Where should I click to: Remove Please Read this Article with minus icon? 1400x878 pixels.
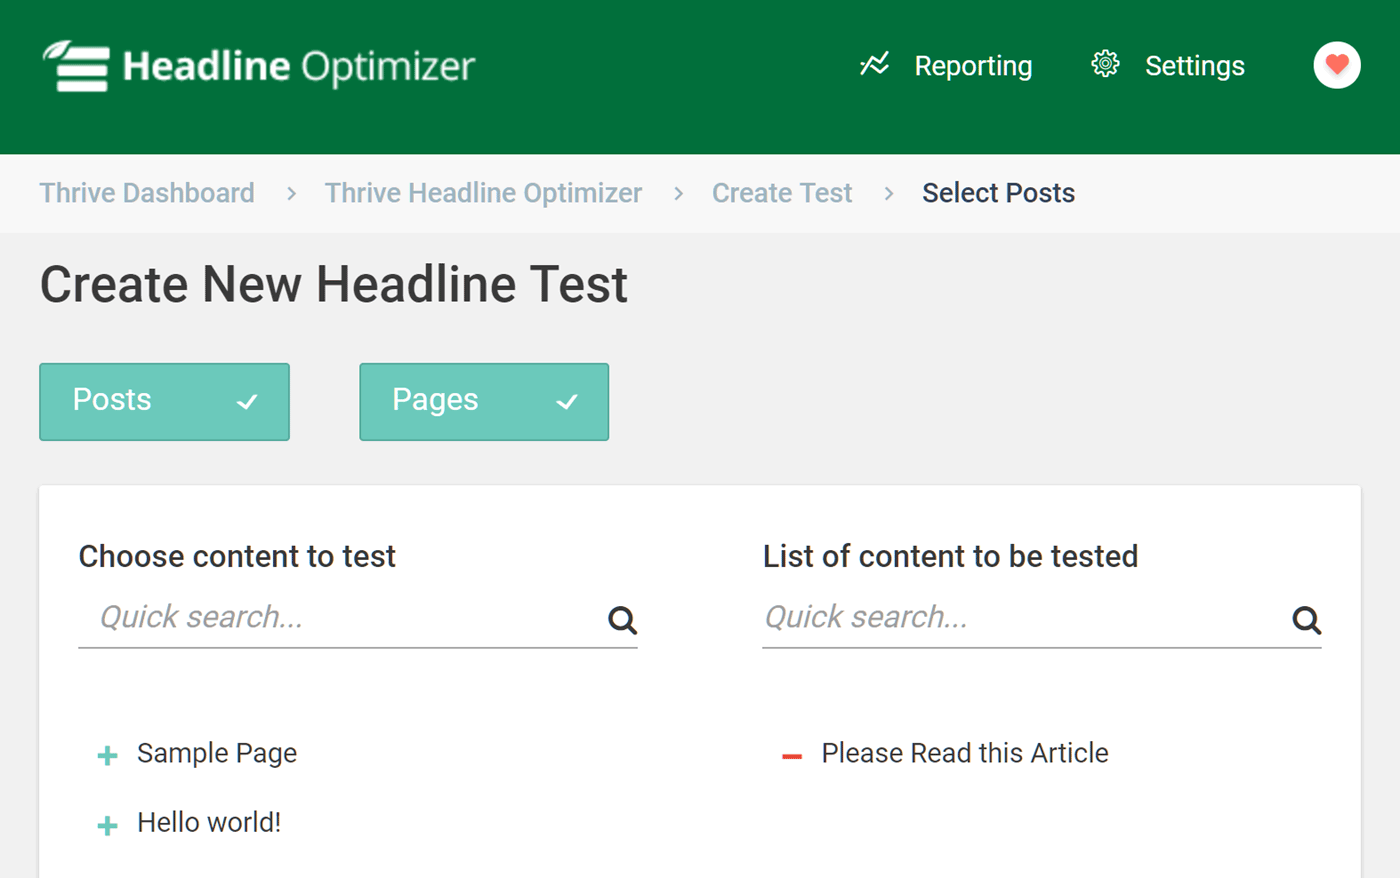792,756
